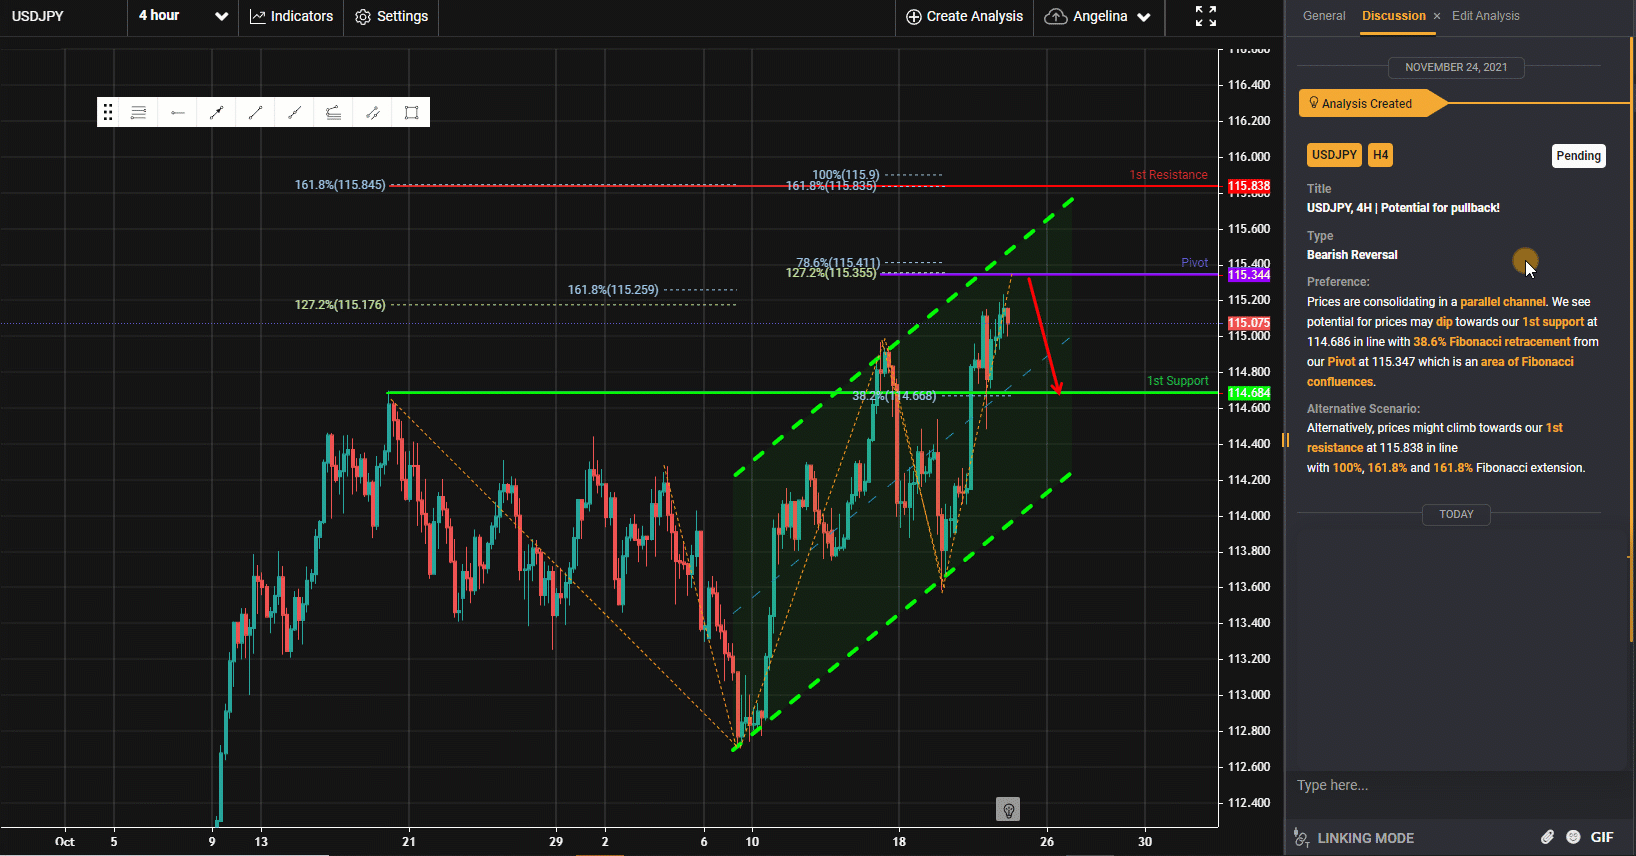1636x856 pixels.
Task: Click the USDJPY symbol tag in analysis
Action: (x=1334, y=155)
